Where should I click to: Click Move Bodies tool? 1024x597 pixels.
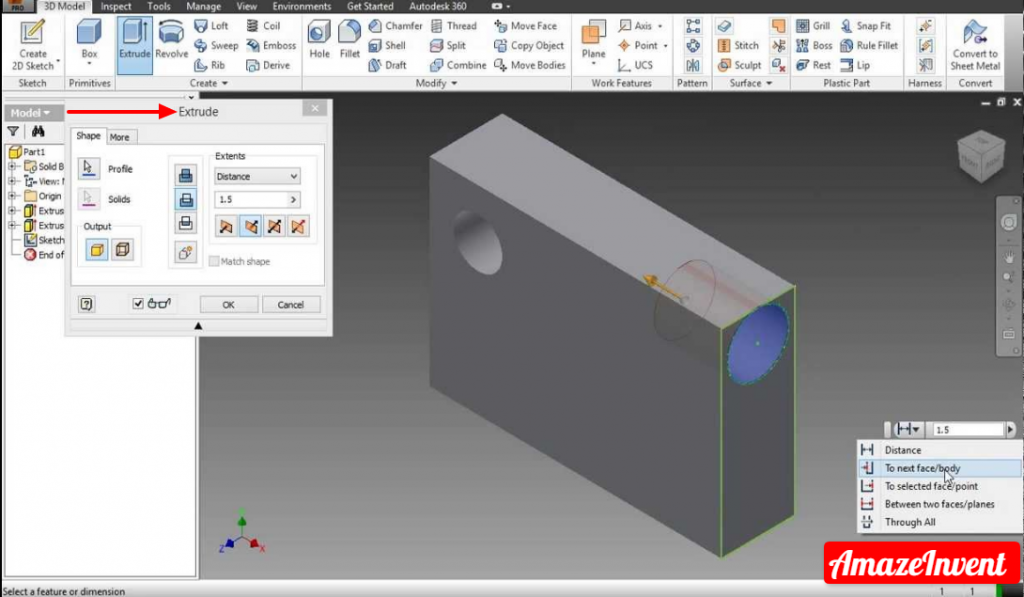(530, 65)
